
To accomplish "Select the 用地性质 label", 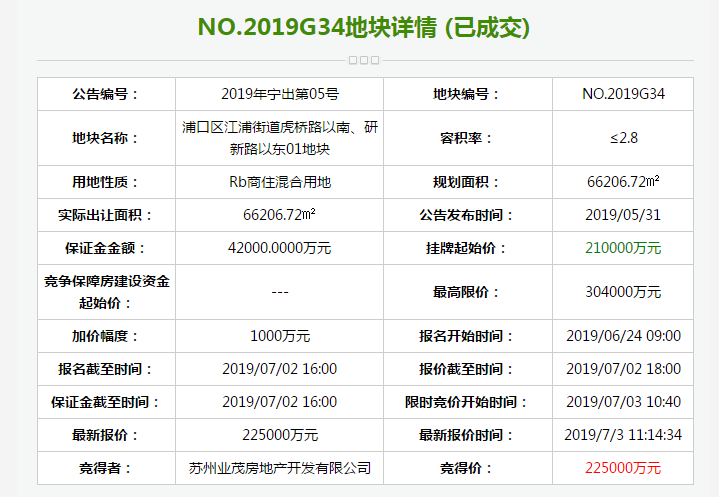I will click(x=106, y=182).
